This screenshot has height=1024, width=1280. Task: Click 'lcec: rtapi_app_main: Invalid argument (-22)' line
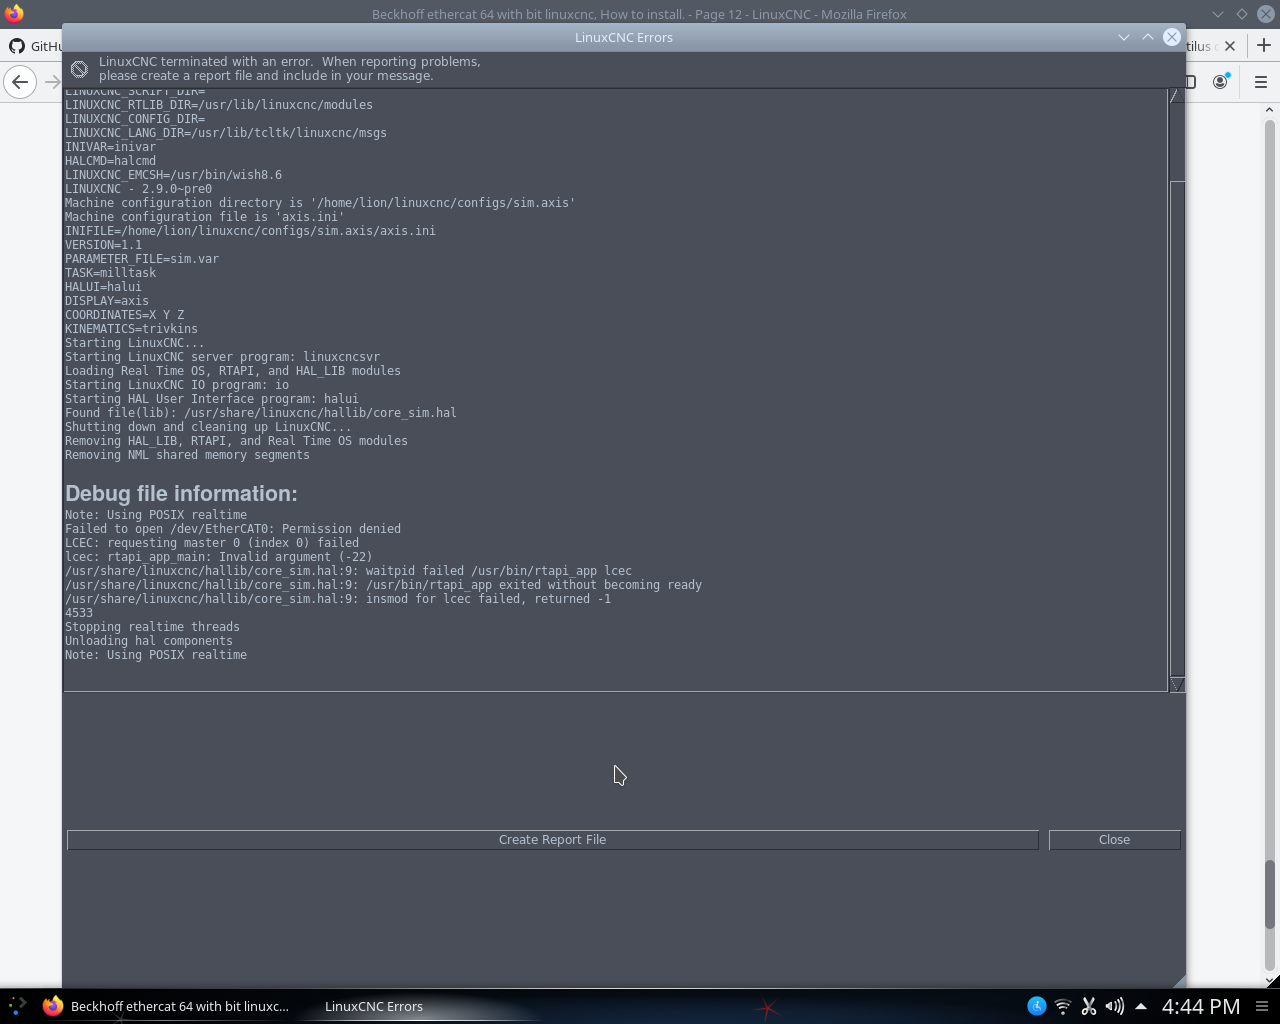(219, 557)
